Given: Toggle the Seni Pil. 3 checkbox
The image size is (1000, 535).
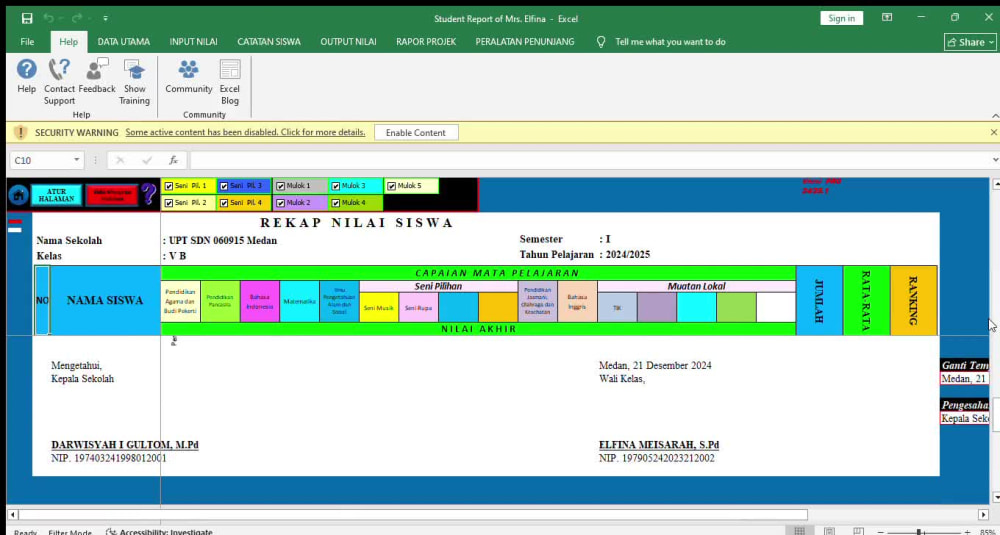Looking at the screenshot, I should coord(224,186).
